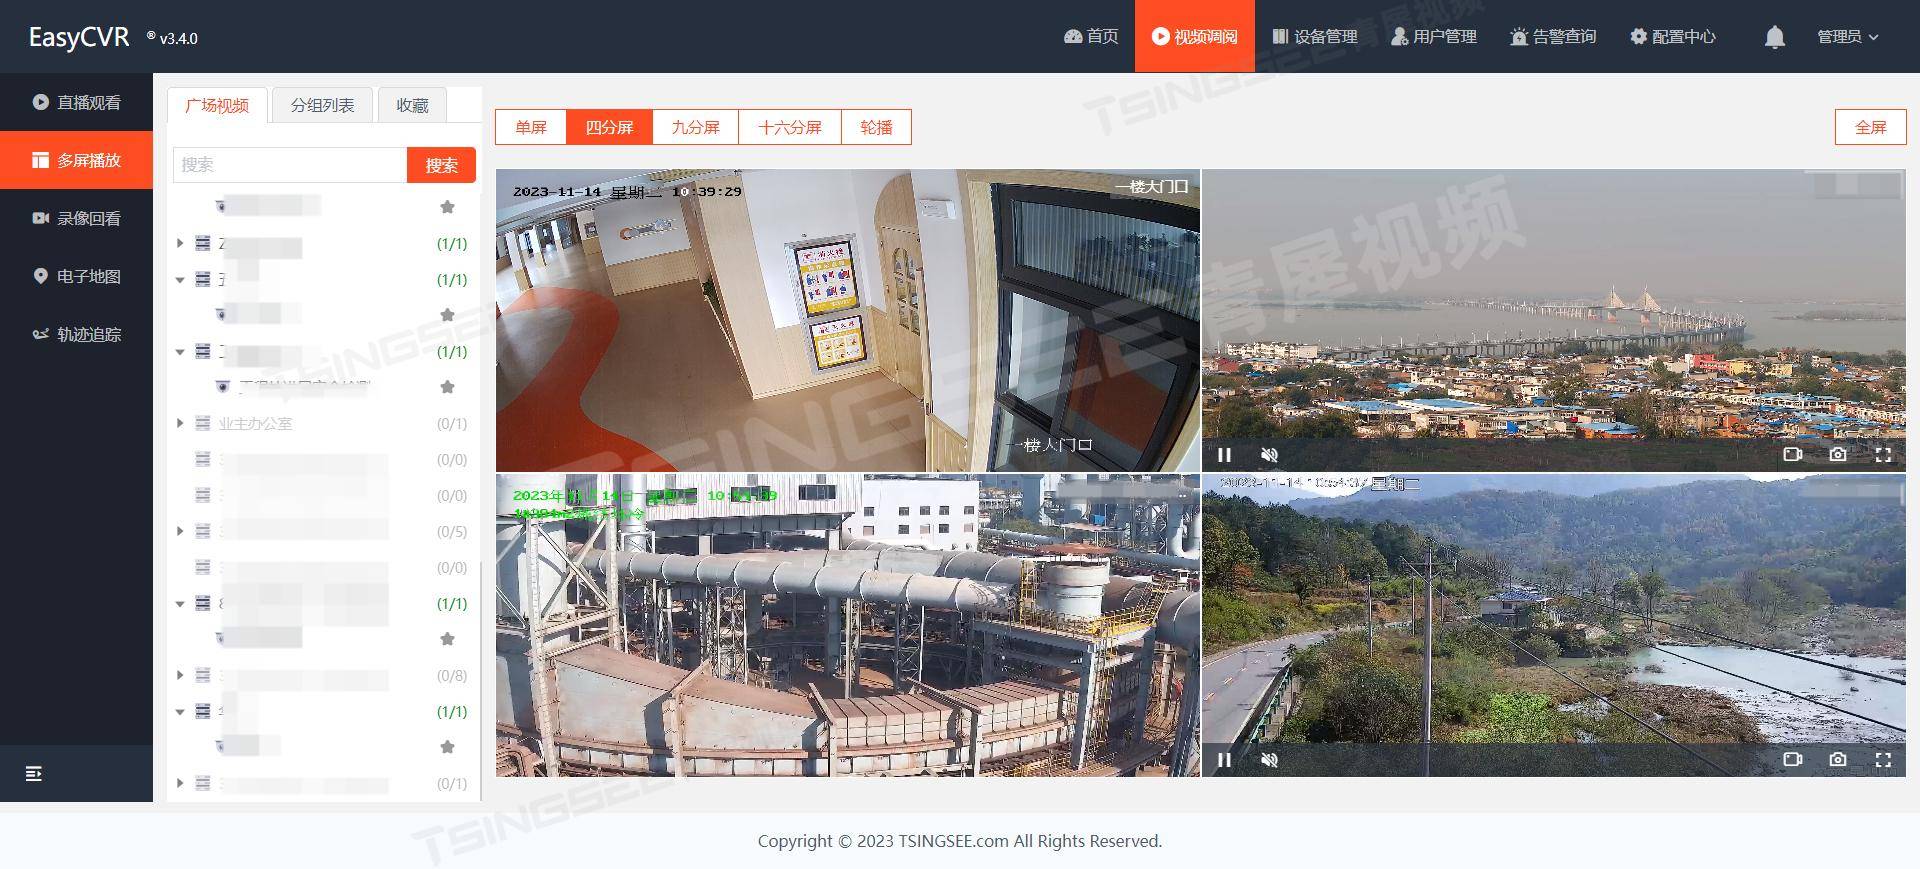Image resolution: width=1920 pixels, height=869 pixels.
Task: Take snapshot of bridge cityscape video
Action: coord(1838,454)
